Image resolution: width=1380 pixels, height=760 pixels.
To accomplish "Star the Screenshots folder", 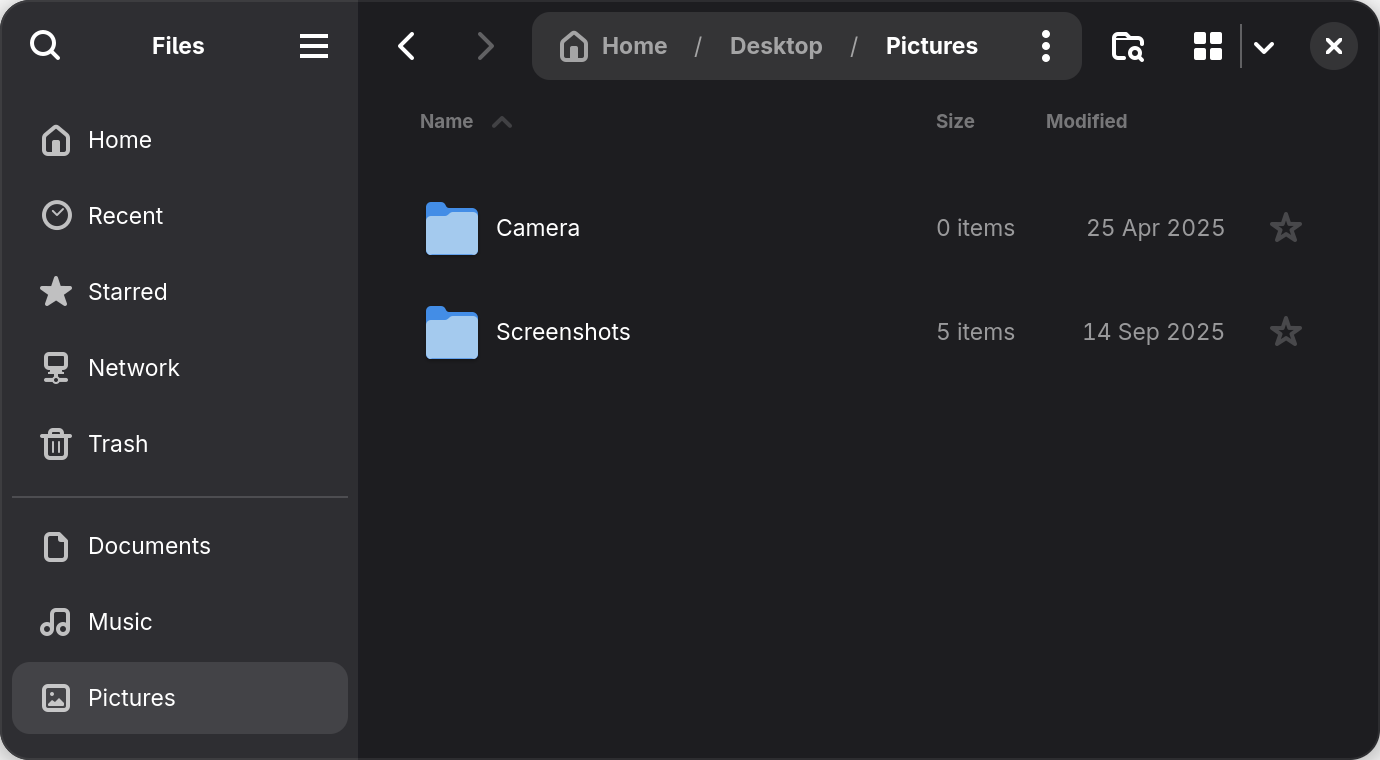I will tap(1285, 332).
